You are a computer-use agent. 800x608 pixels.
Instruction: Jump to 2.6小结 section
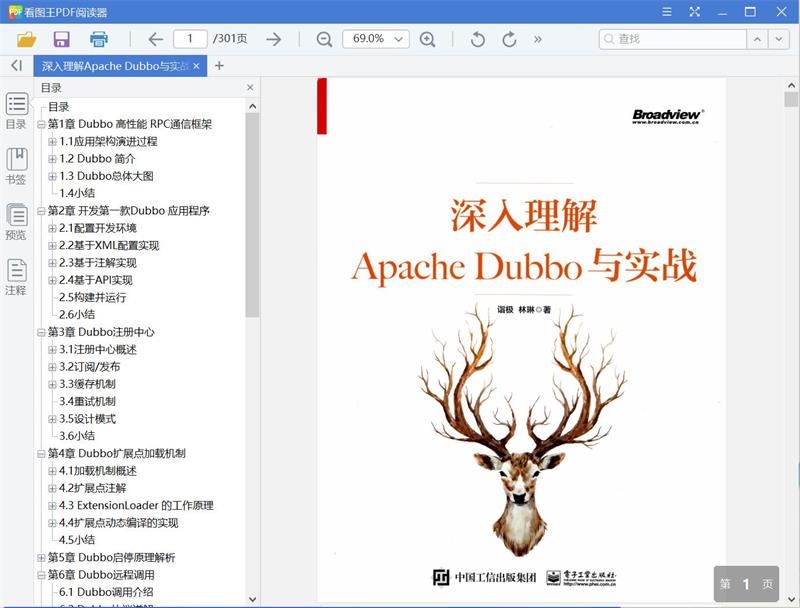pos(77,314)
